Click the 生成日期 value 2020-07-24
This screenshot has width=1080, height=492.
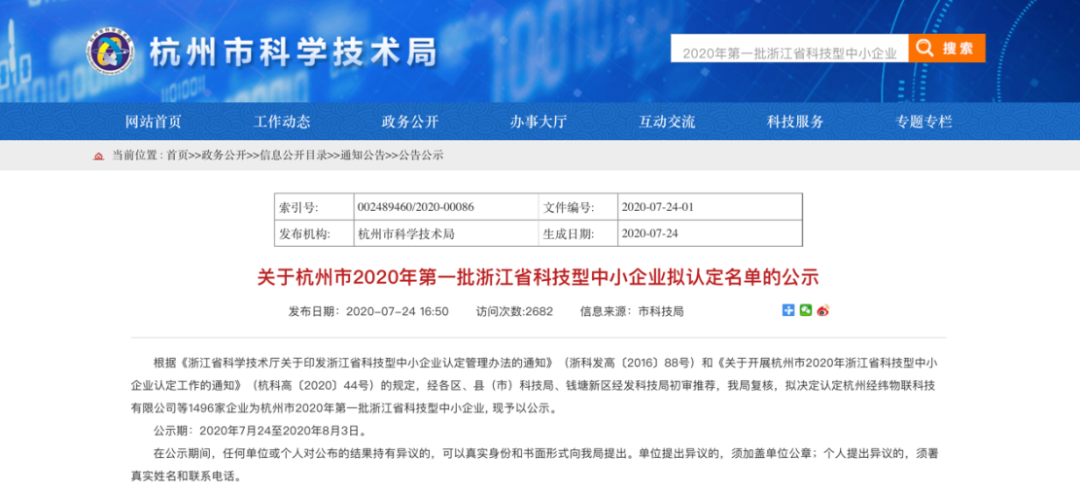pyautogui.click(x=650, y=234)
